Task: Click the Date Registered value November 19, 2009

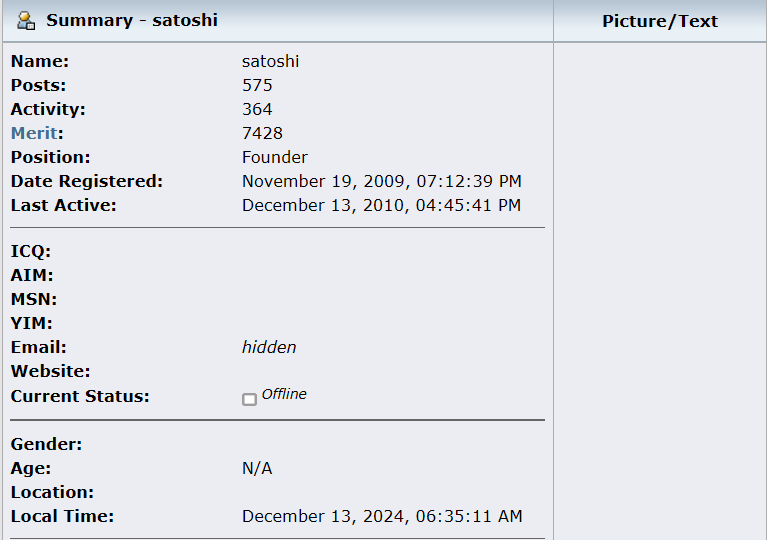Action: coord(381,181)
